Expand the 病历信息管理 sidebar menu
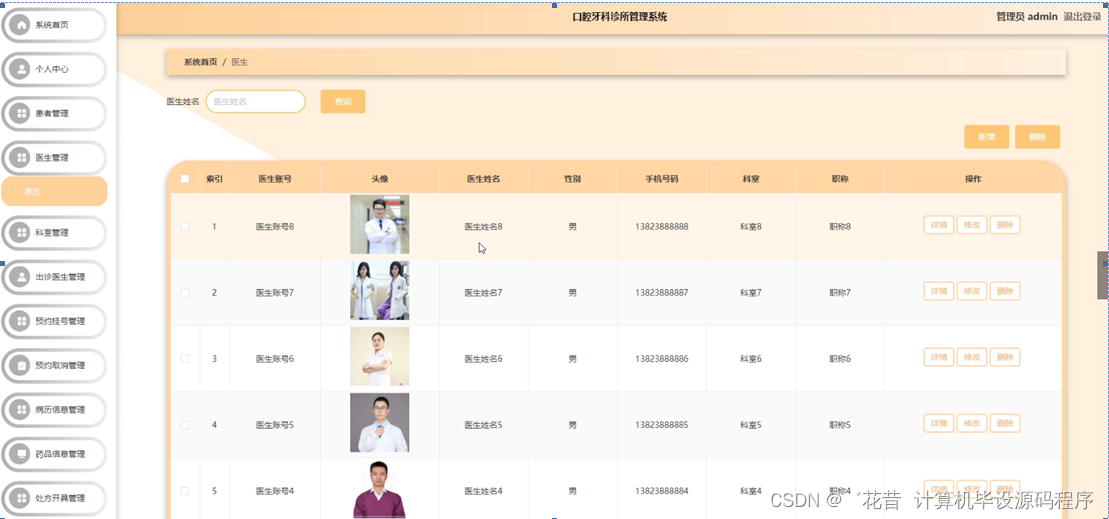1109x519 pixels. coord(54,409)
